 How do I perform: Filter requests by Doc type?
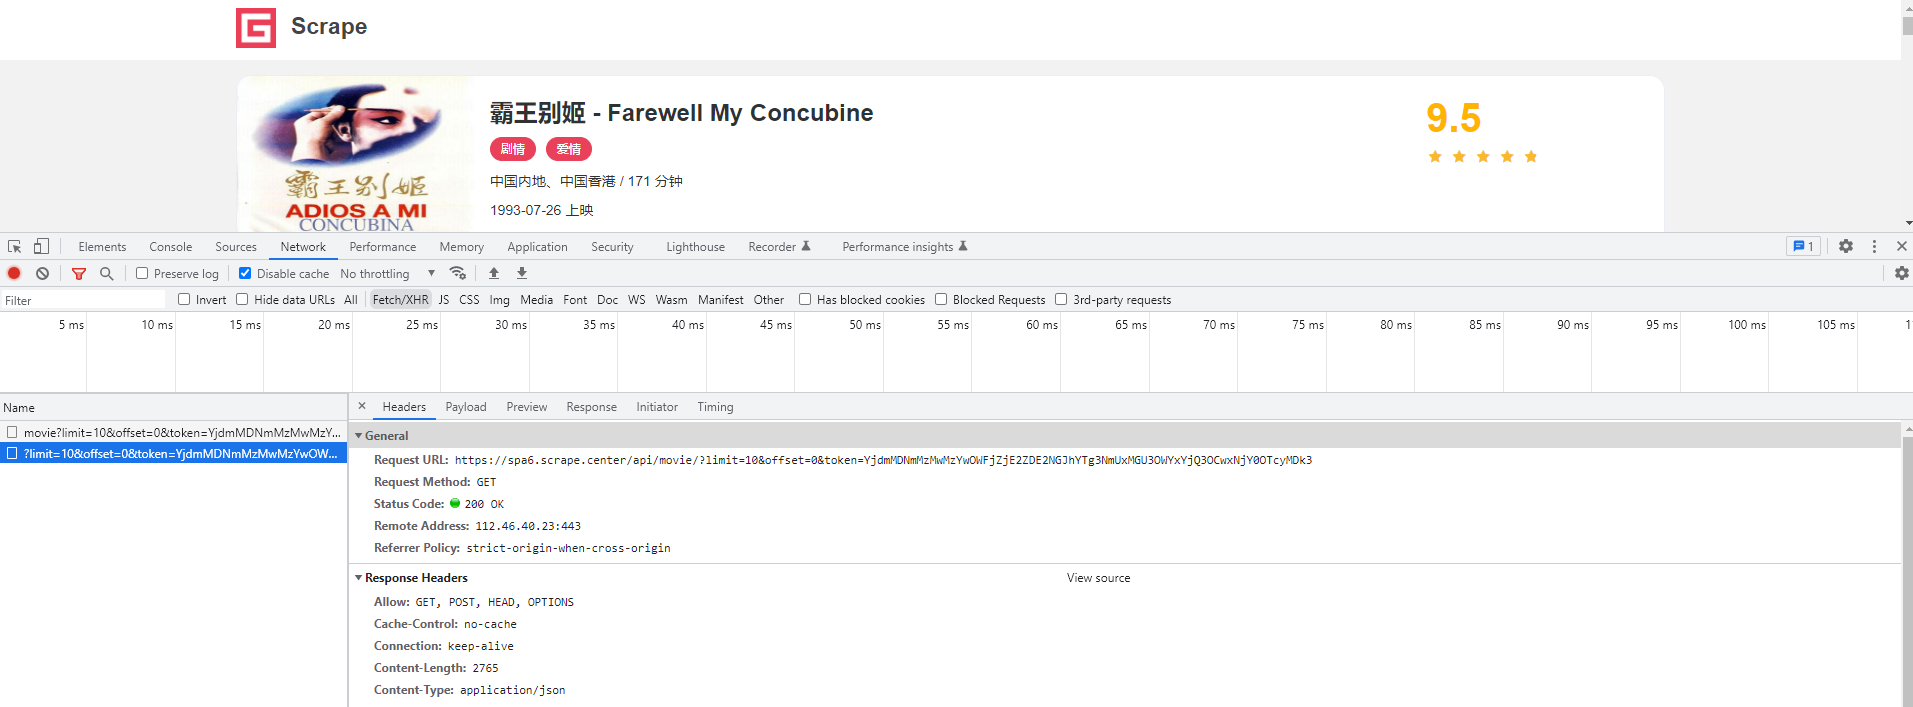coord(608,300)
